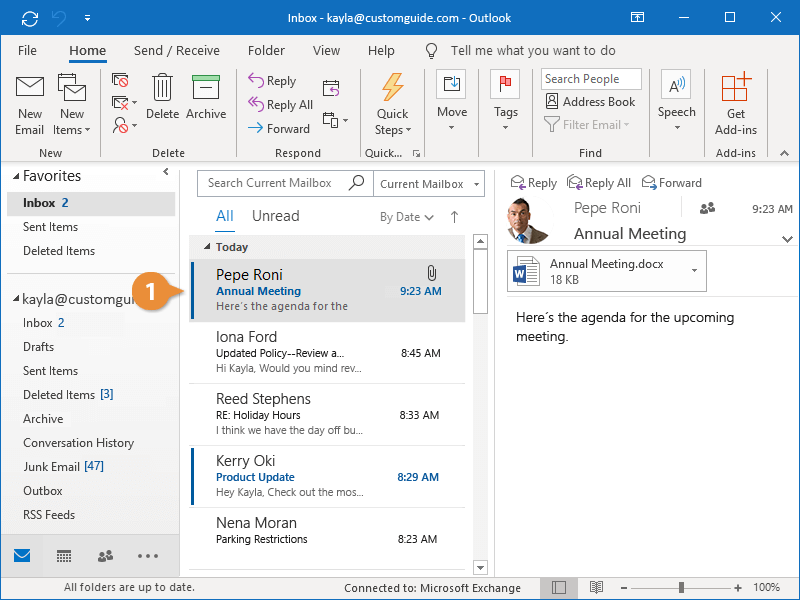Click the magnifying glass search icon

click(x=357, y=182)
